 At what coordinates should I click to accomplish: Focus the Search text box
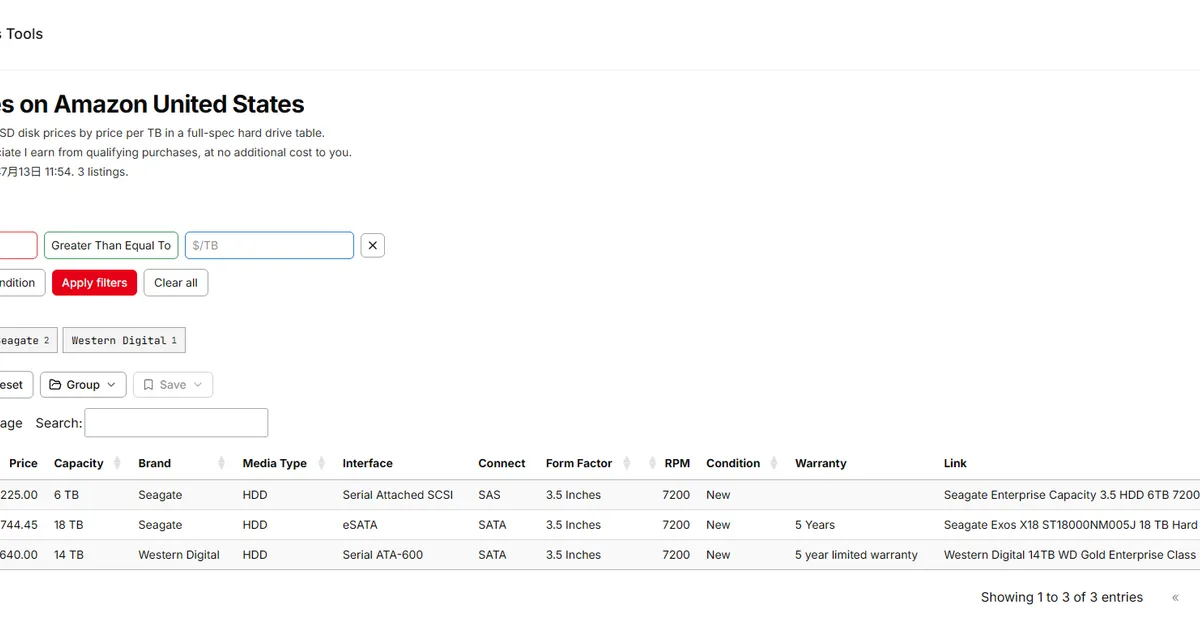coord(176,423)
